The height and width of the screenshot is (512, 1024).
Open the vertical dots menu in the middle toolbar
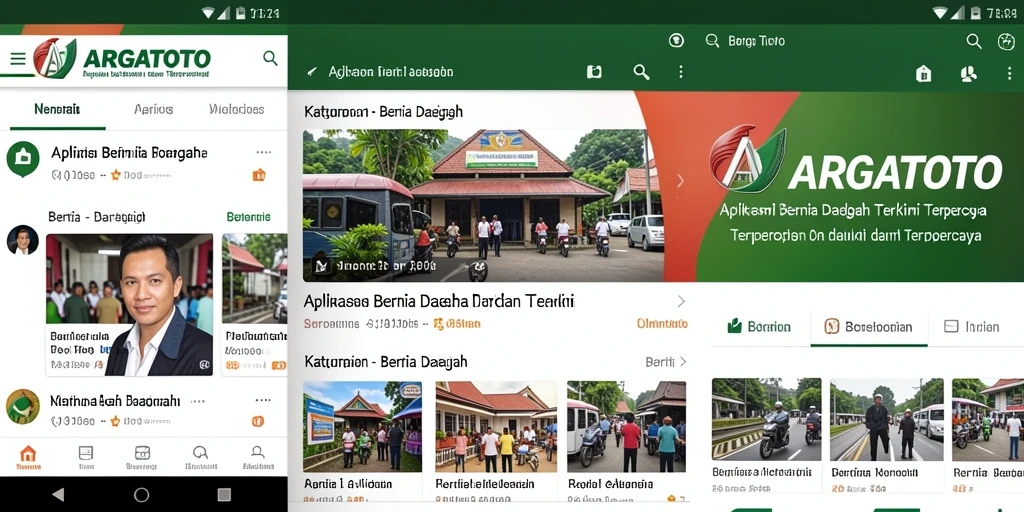coord(680,72)
